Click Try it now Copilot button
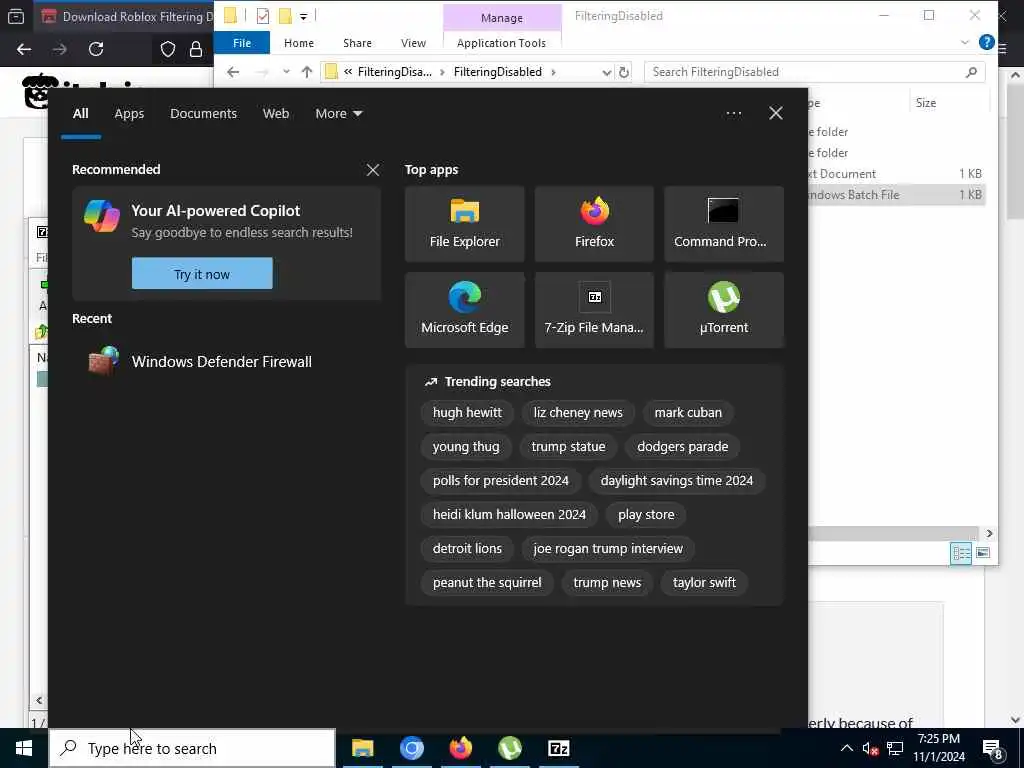 (x=202, y=274)
